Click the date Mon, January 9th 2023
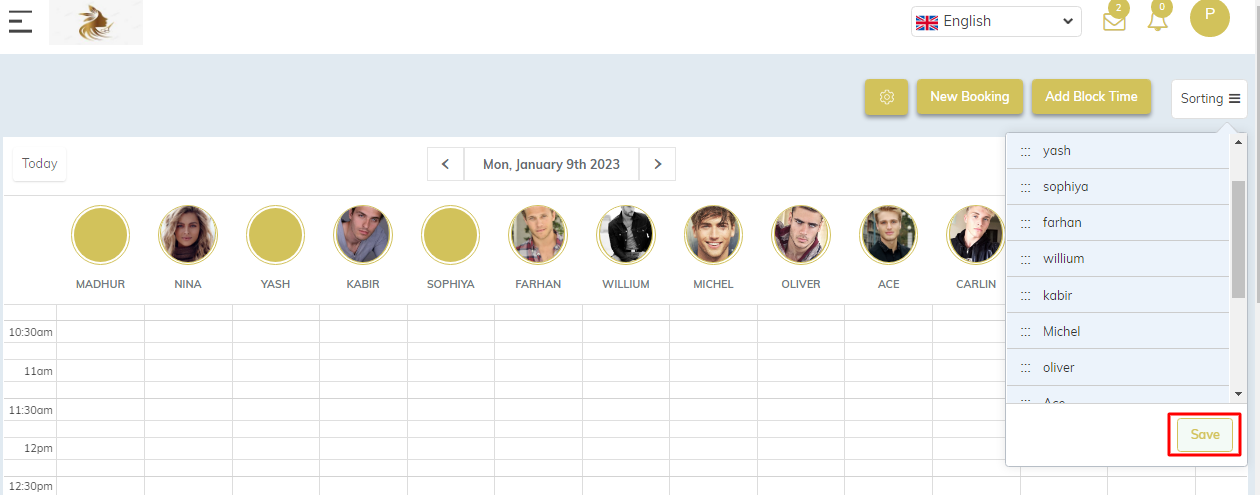This screenshot has width=1260, height=495. (551, 164)
